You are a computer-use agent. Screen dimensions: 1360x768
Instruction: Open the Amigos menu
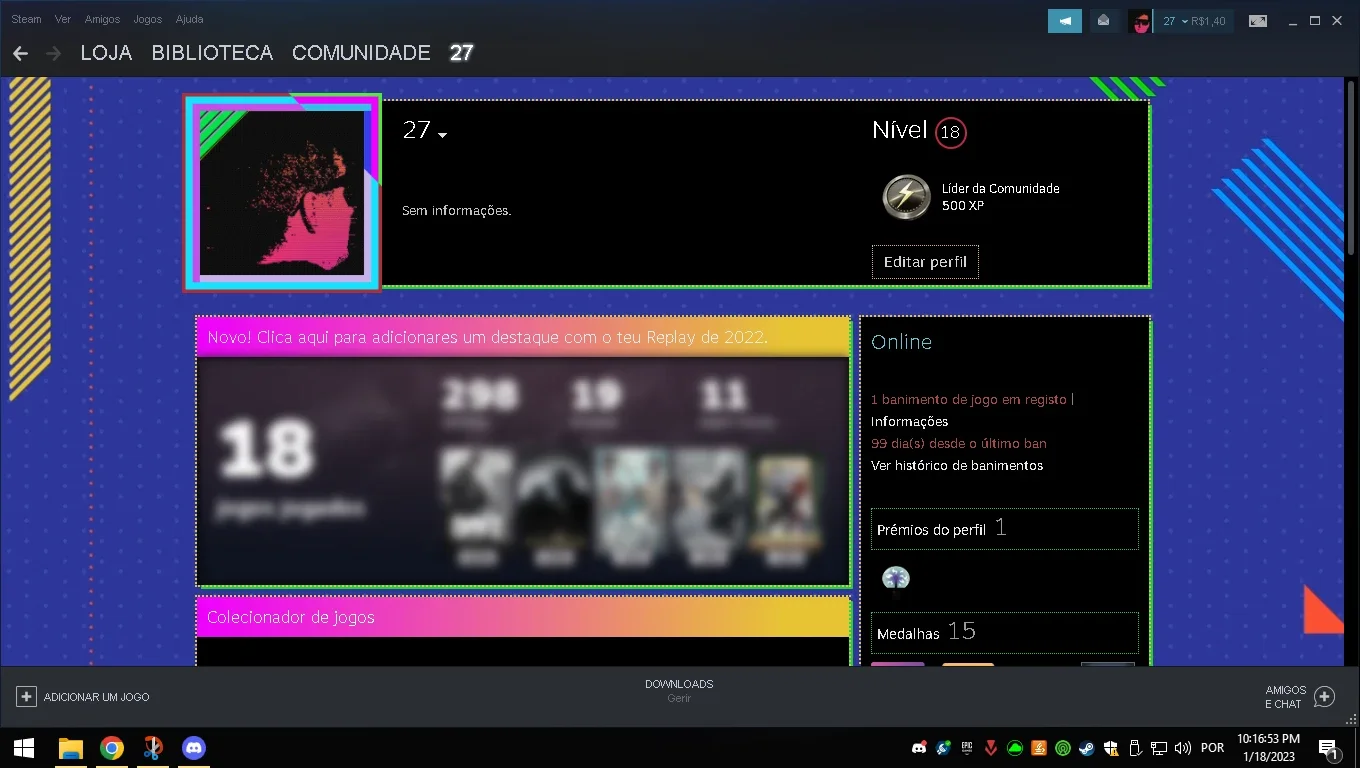(x=102, y=19)
